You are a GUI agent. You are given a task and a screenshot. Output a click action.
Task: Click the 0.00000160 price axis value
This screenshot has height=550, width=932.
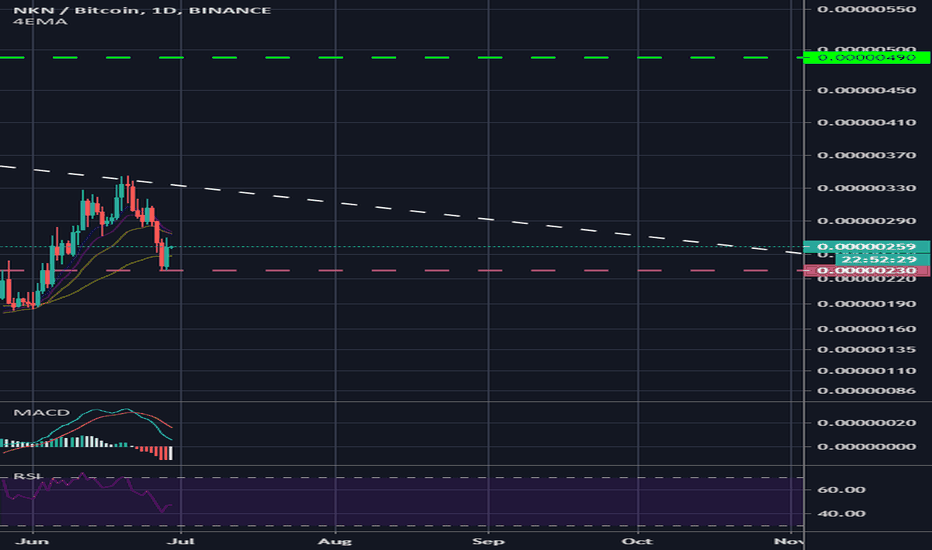click(866, 329)
